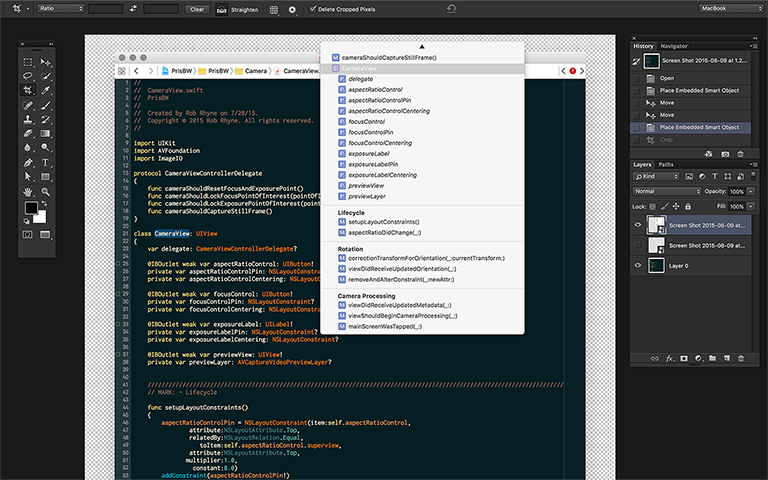Screen dimensions: 768x480
Task: Toggle Quick Mask mode
Action: (x=28, y=235)
